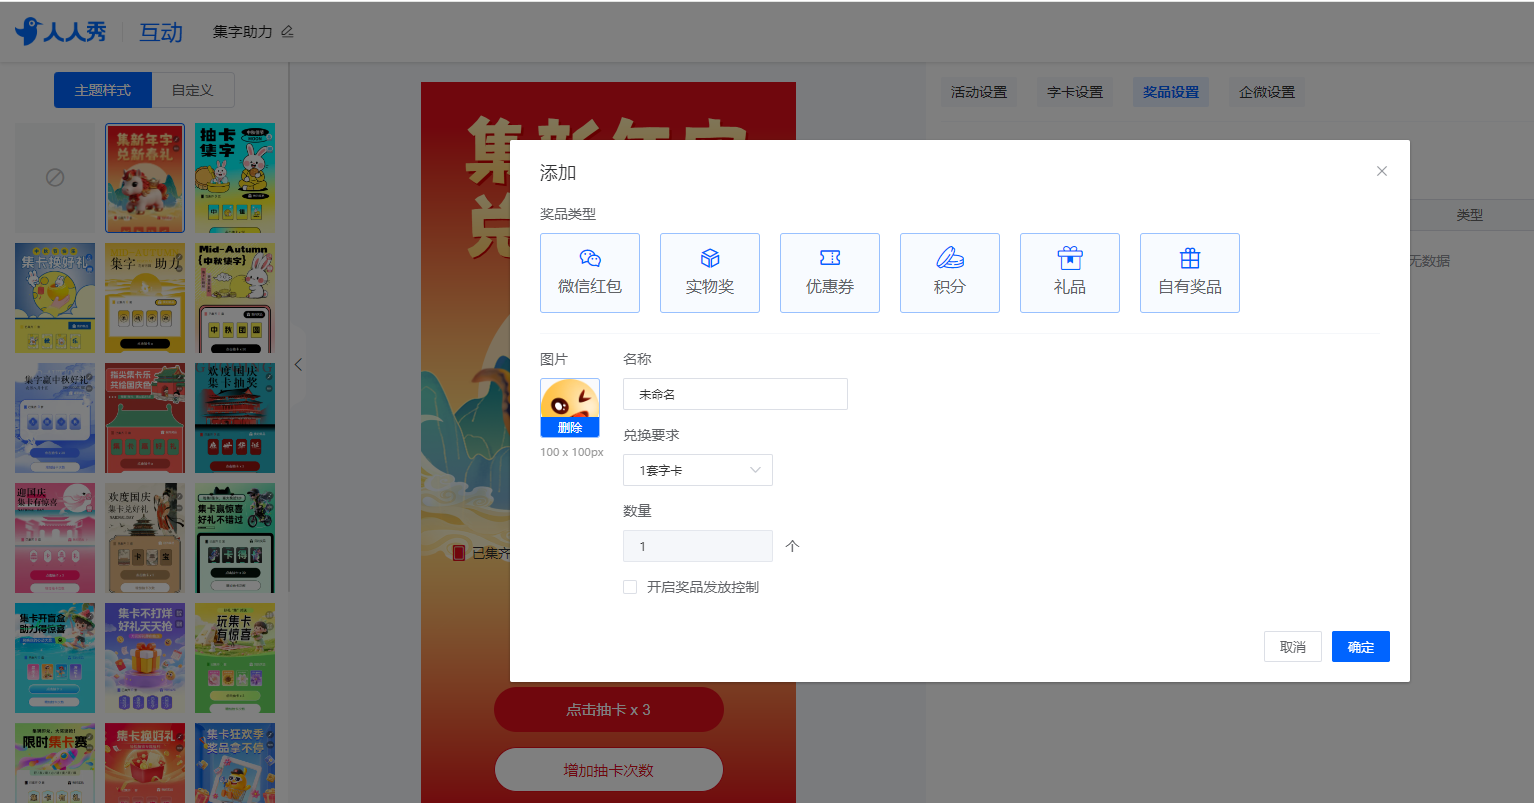Open the 1套字卡 exchange requirement dropdown
This screenshot has height=803, width=1534.
[697, 470]
